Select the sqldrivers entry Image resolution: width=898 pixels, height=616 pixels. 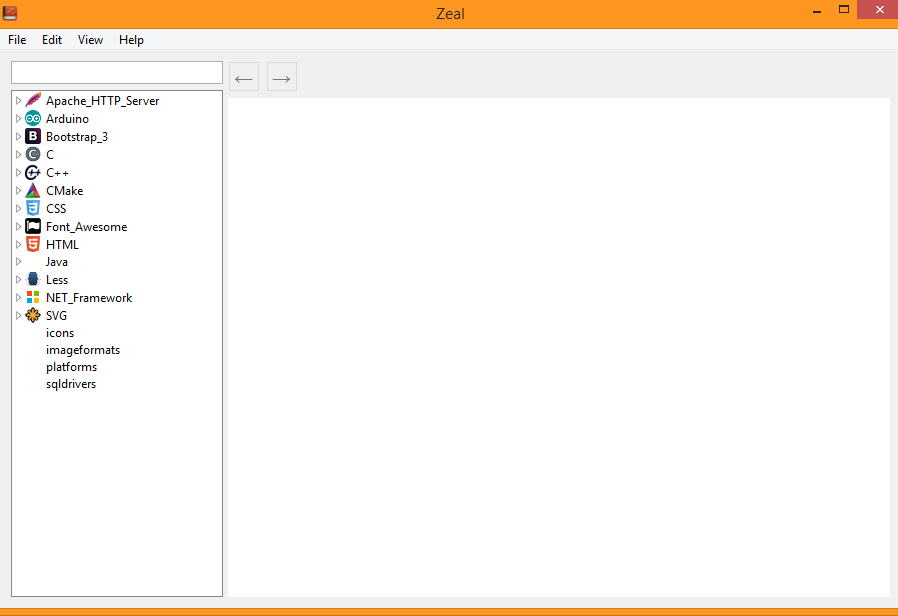(71, 384)
